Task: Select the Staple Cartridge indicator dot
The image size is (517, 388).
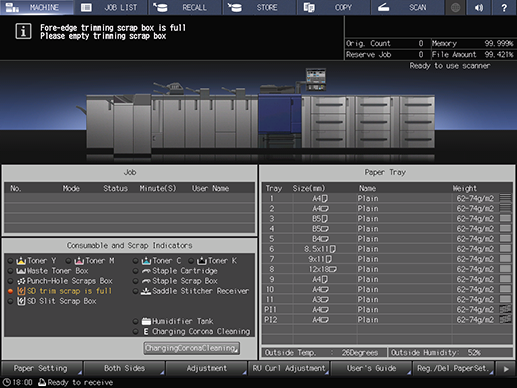Action: (135, 271)
